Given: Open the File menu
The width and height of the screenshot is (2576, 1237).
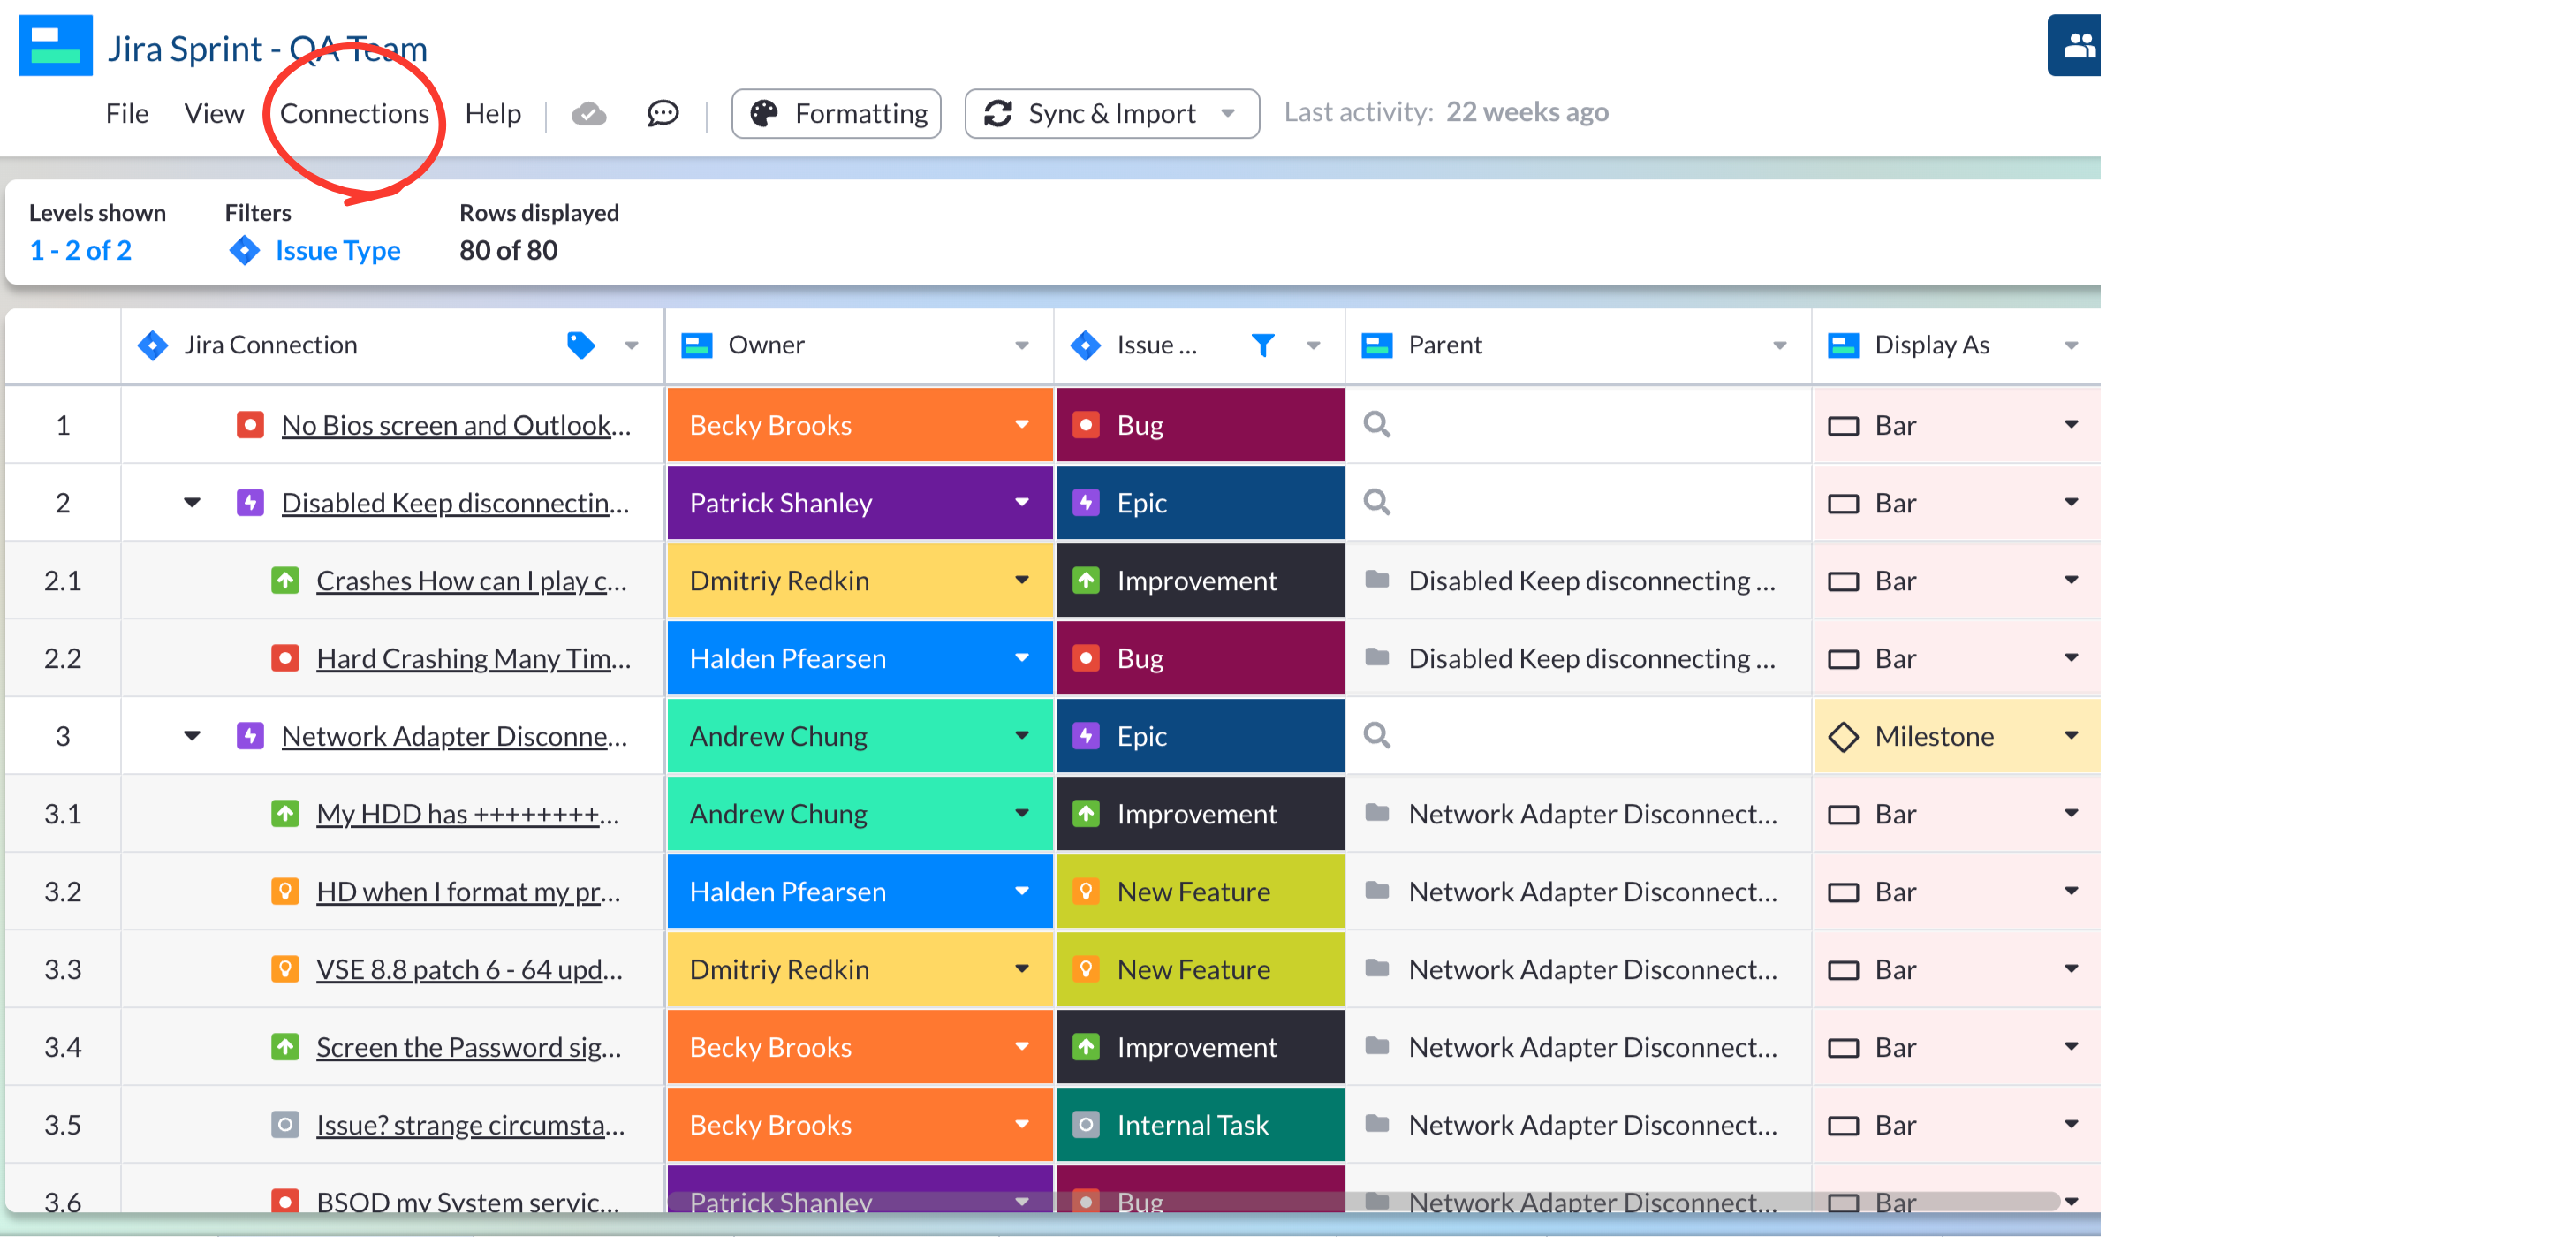Looking at the screenshot, I should click(127, 114).
